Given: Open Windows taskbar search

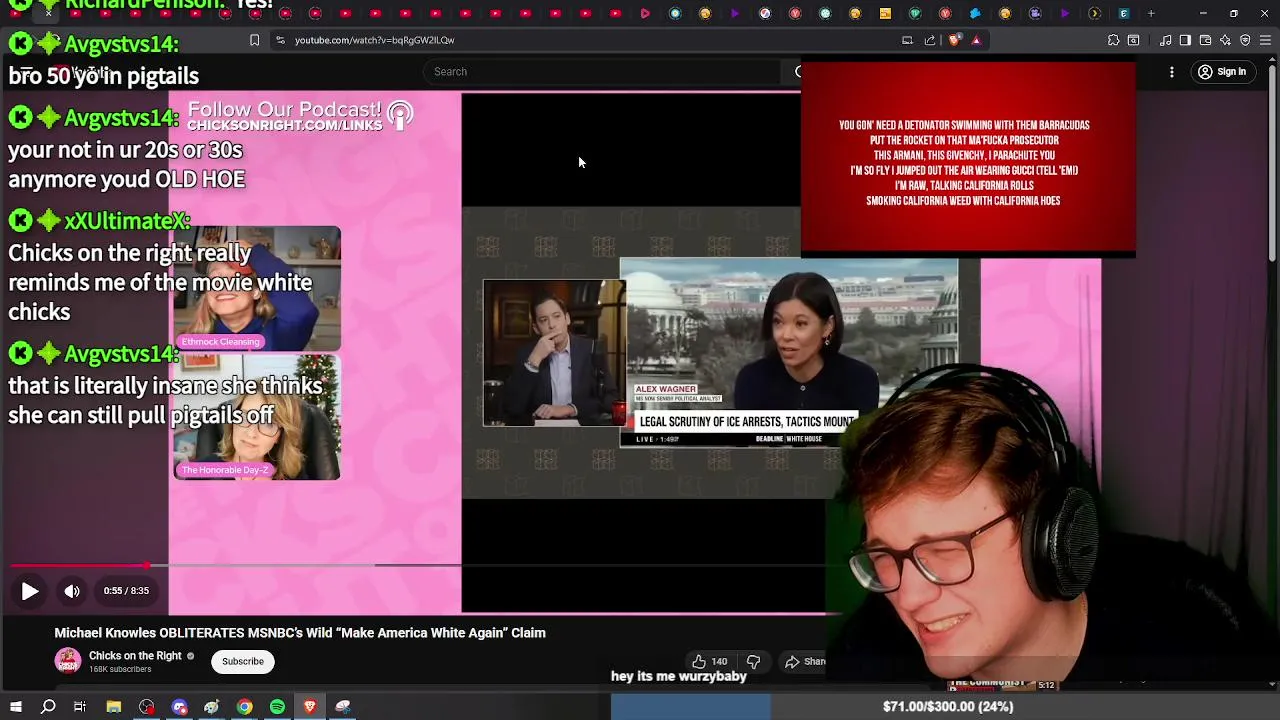Looking at the screenshot, I should pyautogui.click(x=48, y=707).
